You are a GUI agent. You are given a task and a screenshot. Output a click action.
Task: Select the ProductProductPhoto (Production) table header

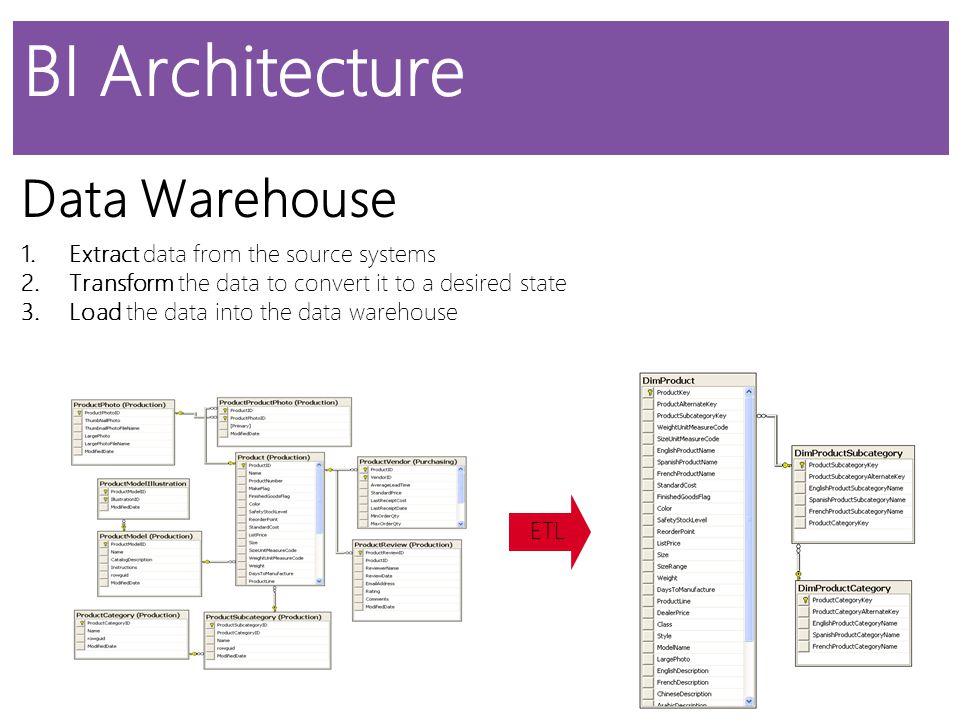285,402
